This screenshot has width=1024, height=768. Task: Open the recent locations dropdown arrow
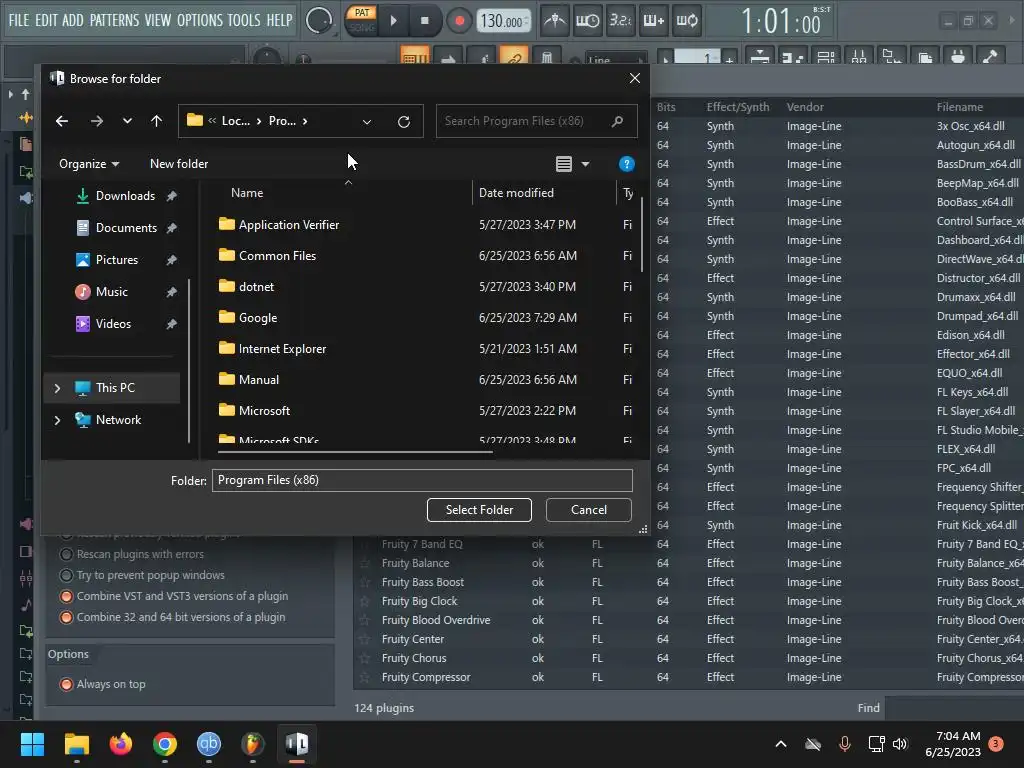point(127,121)
